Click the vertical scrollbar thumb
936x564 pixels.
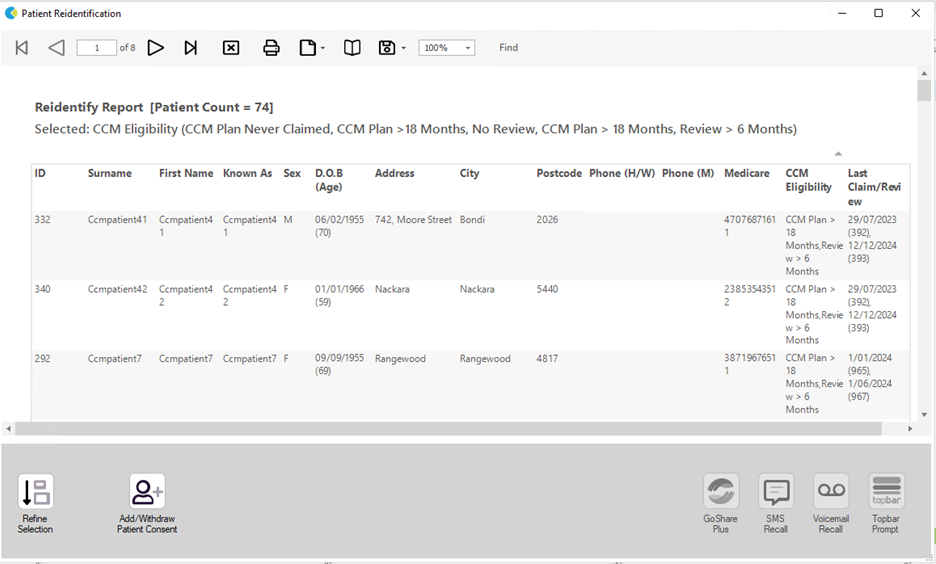click(x=924, y=91)
